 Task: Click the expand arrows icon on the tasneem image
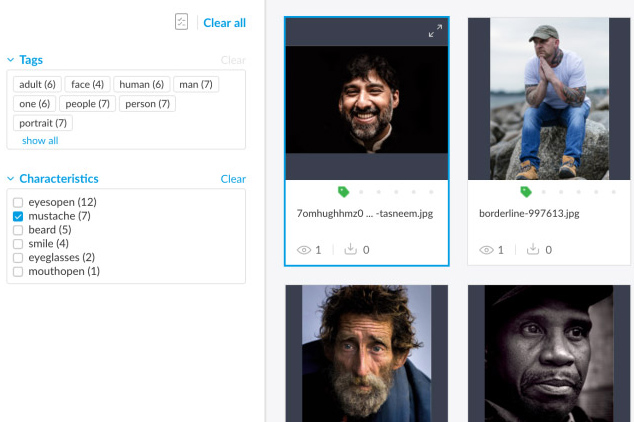[435, 31]
